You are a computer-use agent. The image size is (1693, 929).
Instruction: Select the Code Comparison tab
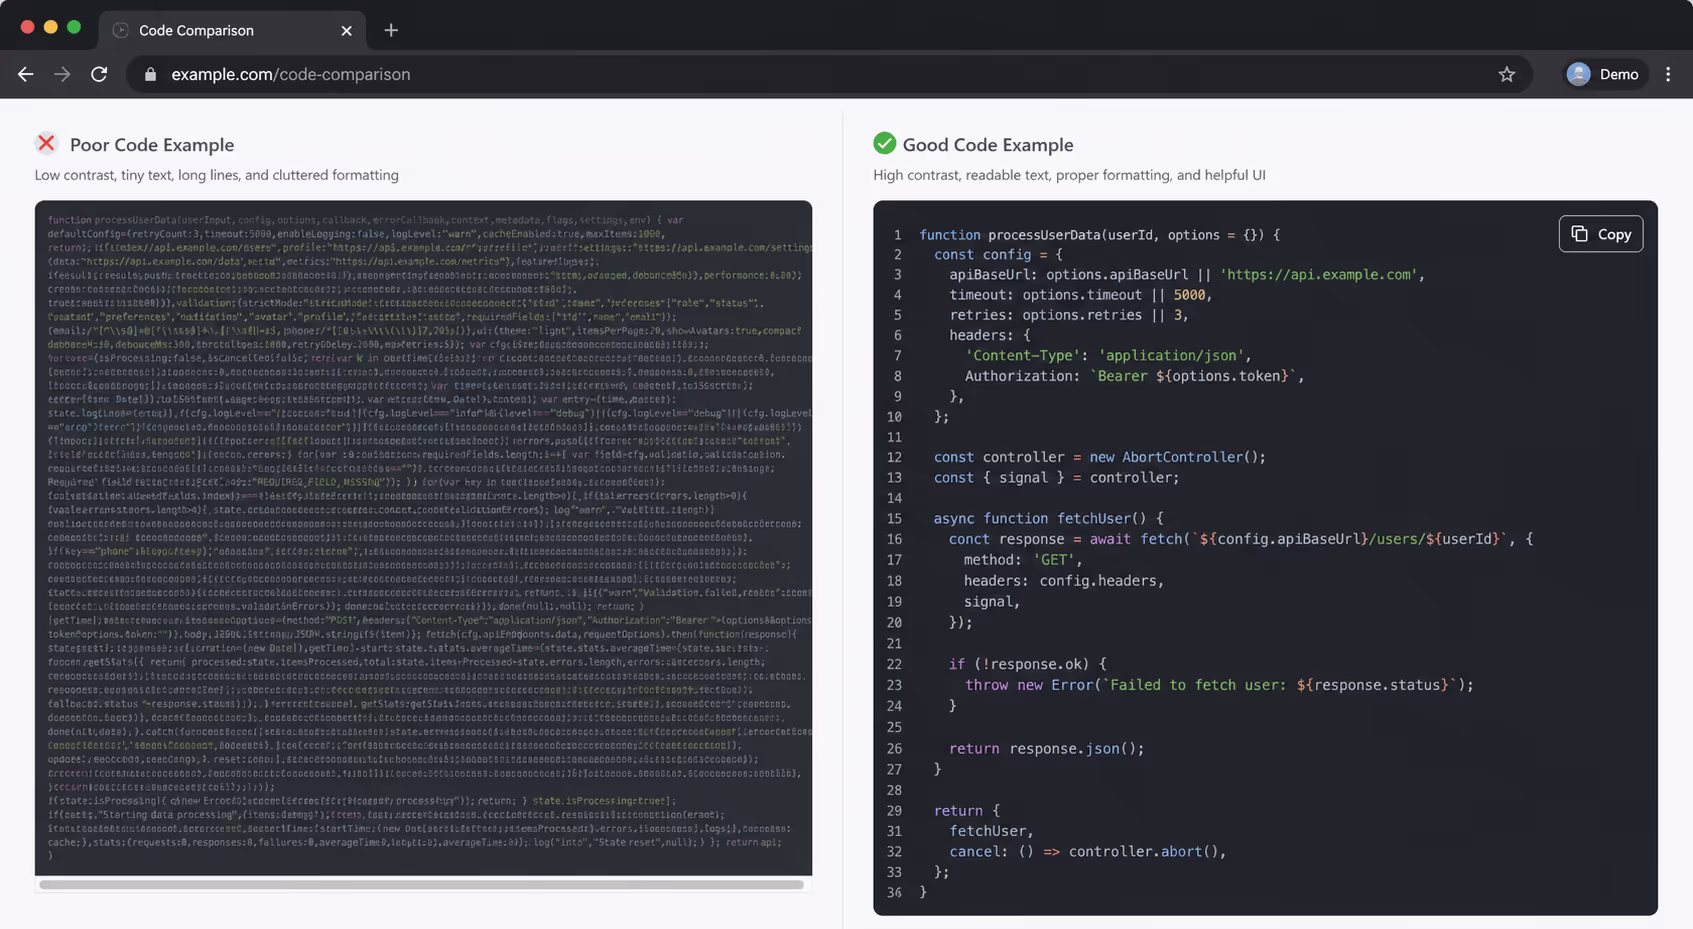pos(232,30)
